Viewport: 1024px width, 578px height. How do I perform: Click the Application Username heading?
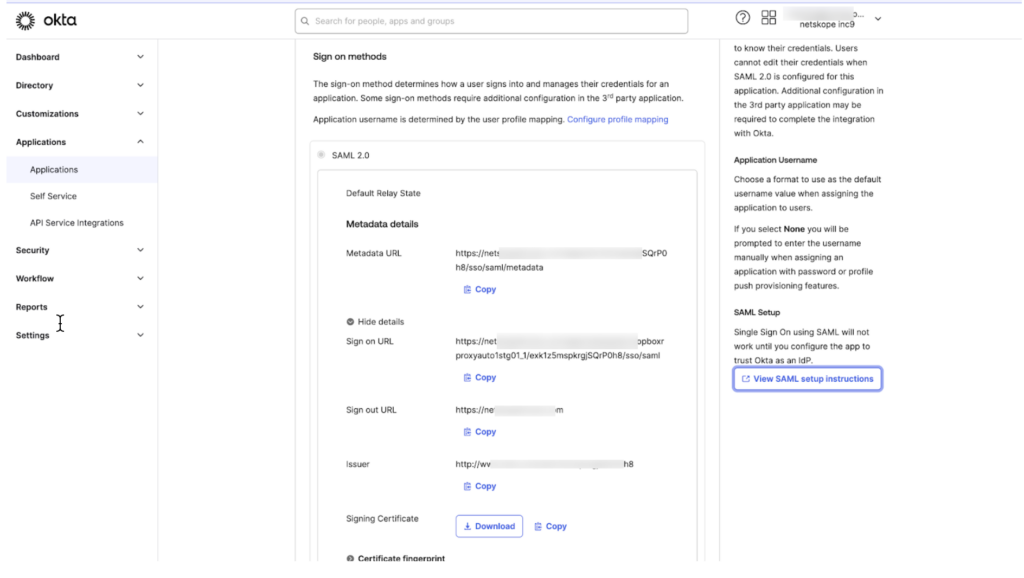775,160
